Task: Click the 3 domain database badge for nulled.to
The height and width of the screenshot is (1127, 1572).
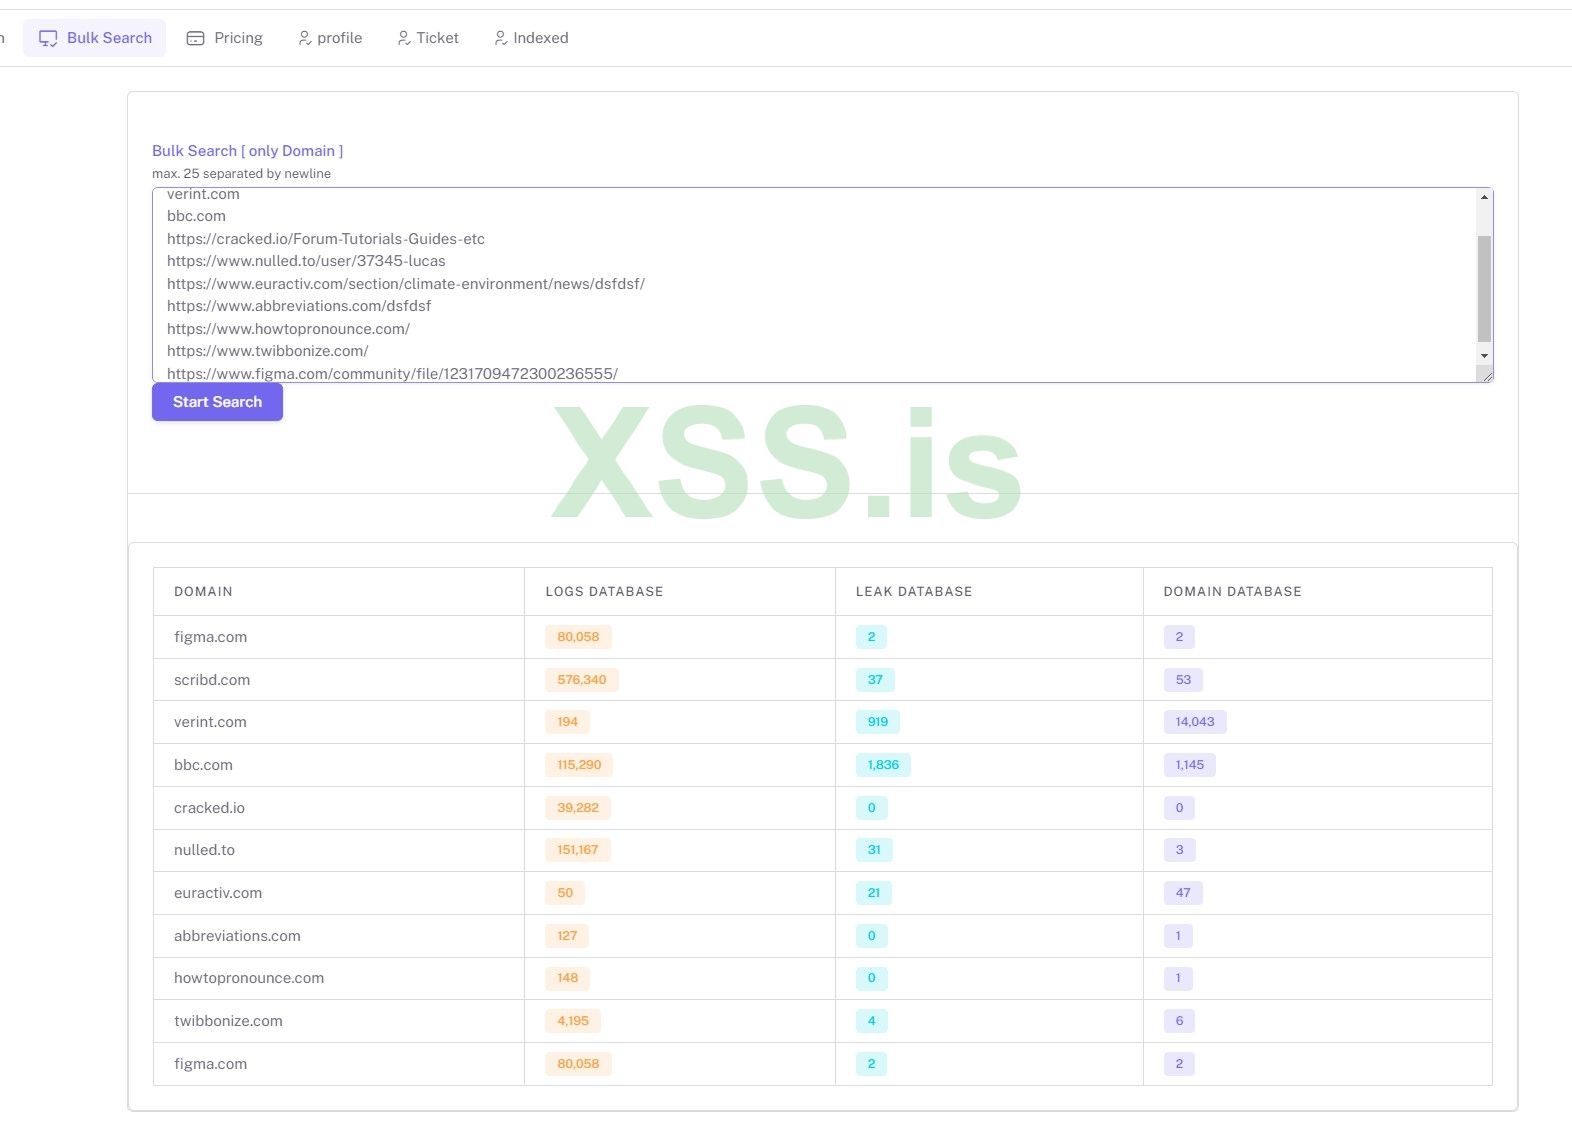Action: pyautogui.click(x=1179, y=850)
